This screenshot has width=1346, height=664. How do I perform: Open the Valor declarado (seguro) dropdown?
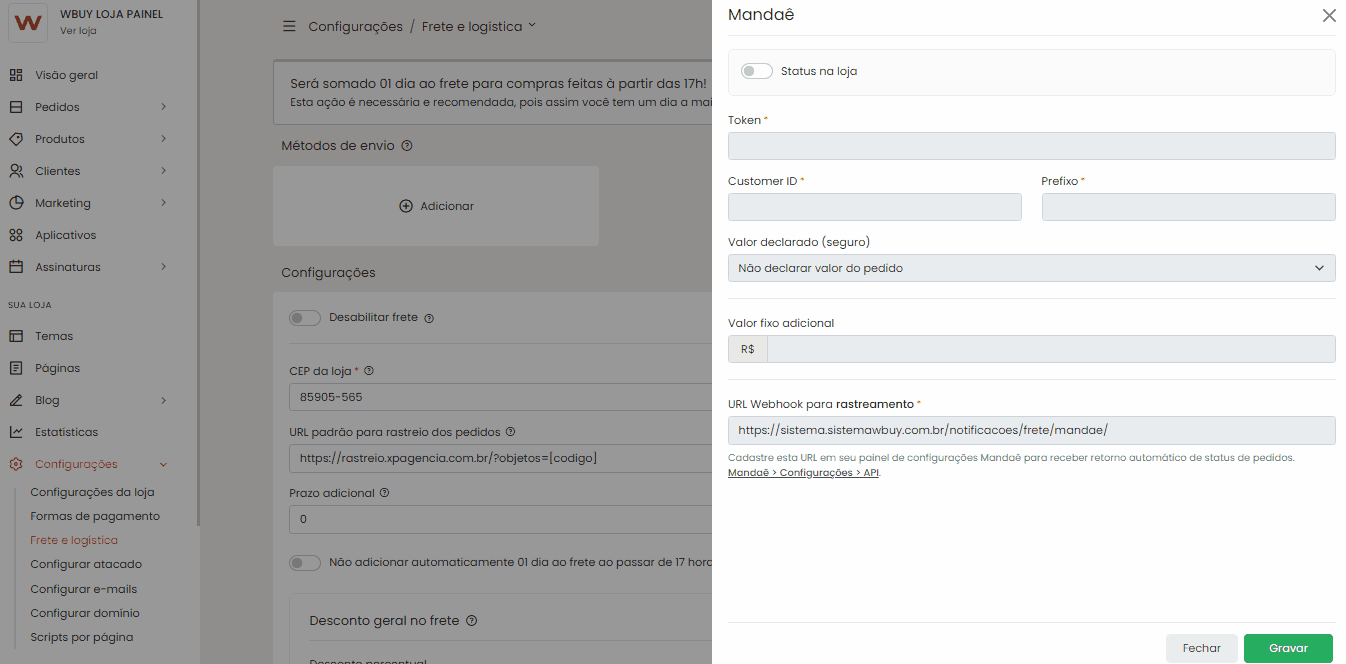pos(1031,268)
